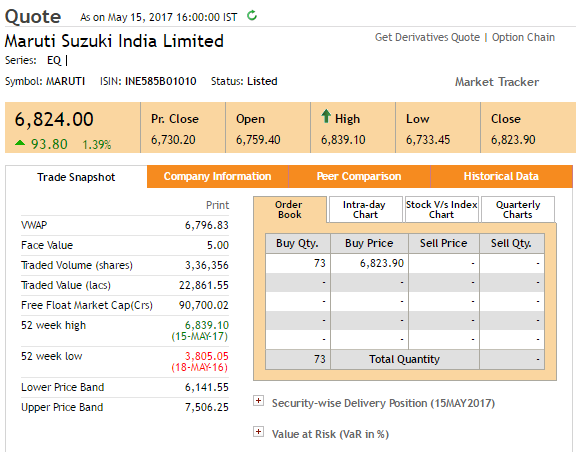The height and width of the screenshot is (452, 583).
Task: Switch to Company Information tab
Action: [218, 176]
